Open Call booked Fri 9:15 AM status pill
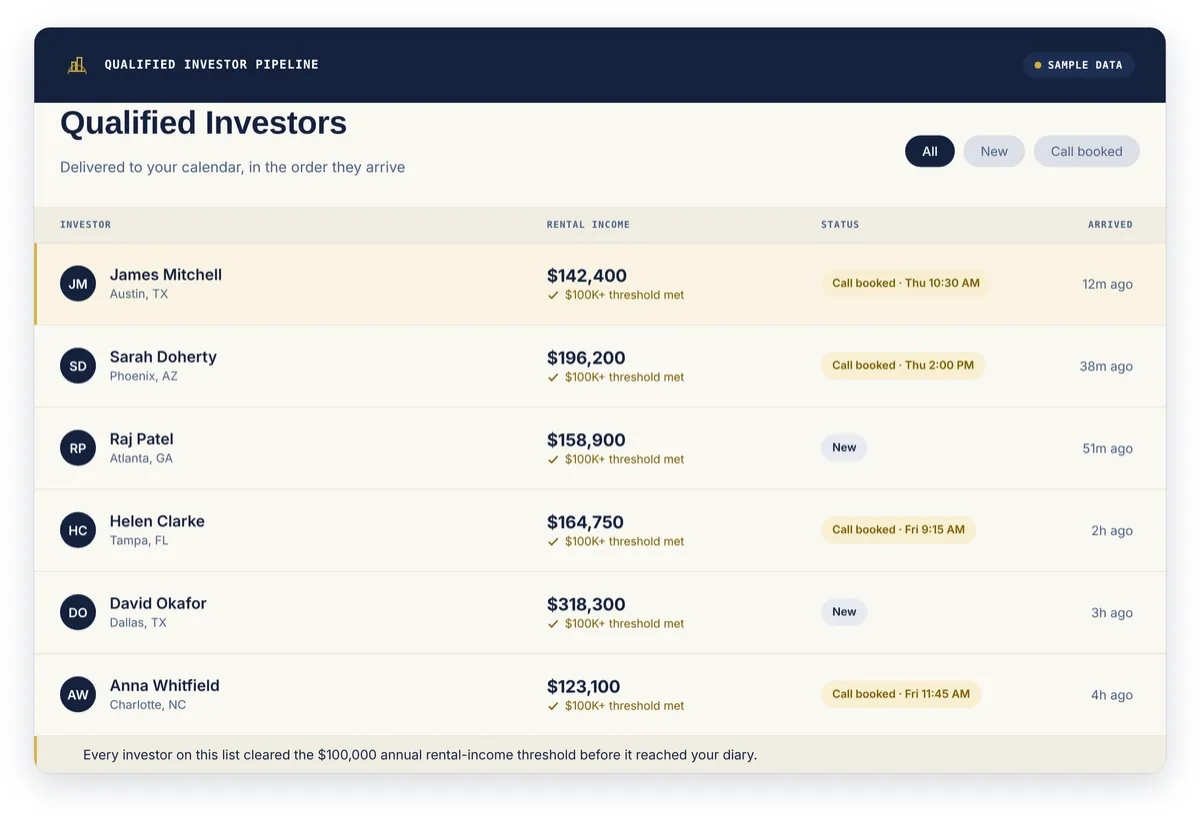 [x=898, y=529]
